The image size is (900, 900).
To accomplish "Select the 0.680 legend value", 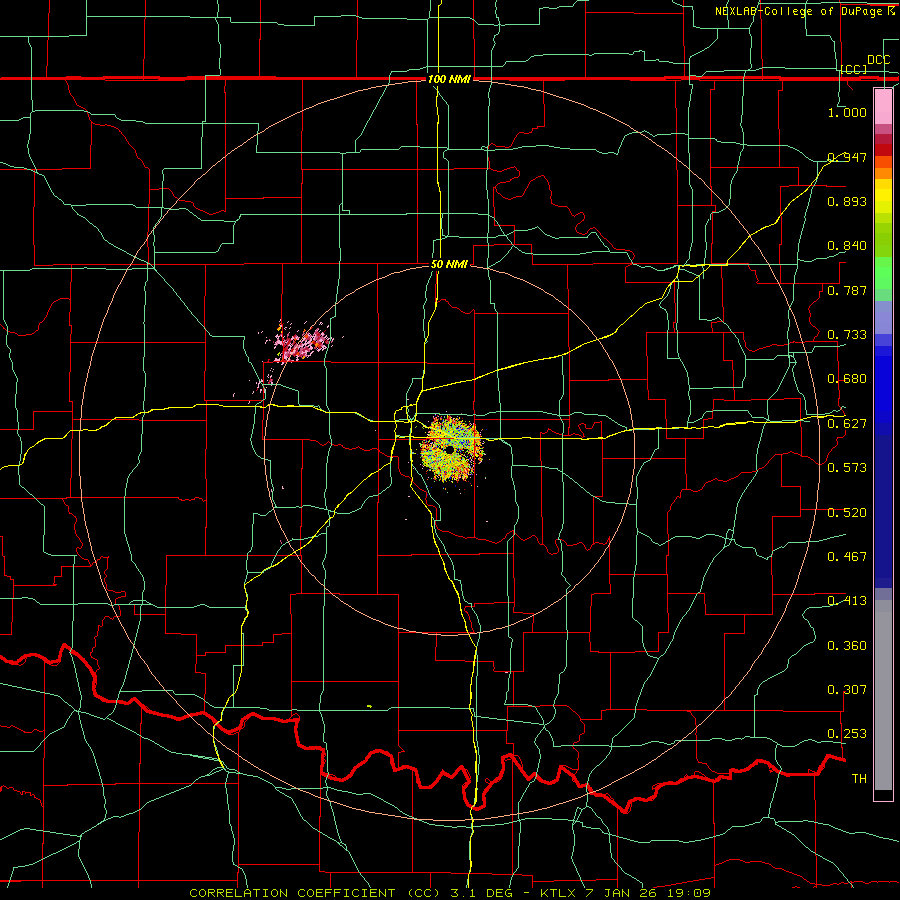I will click(x=847, y=379).
